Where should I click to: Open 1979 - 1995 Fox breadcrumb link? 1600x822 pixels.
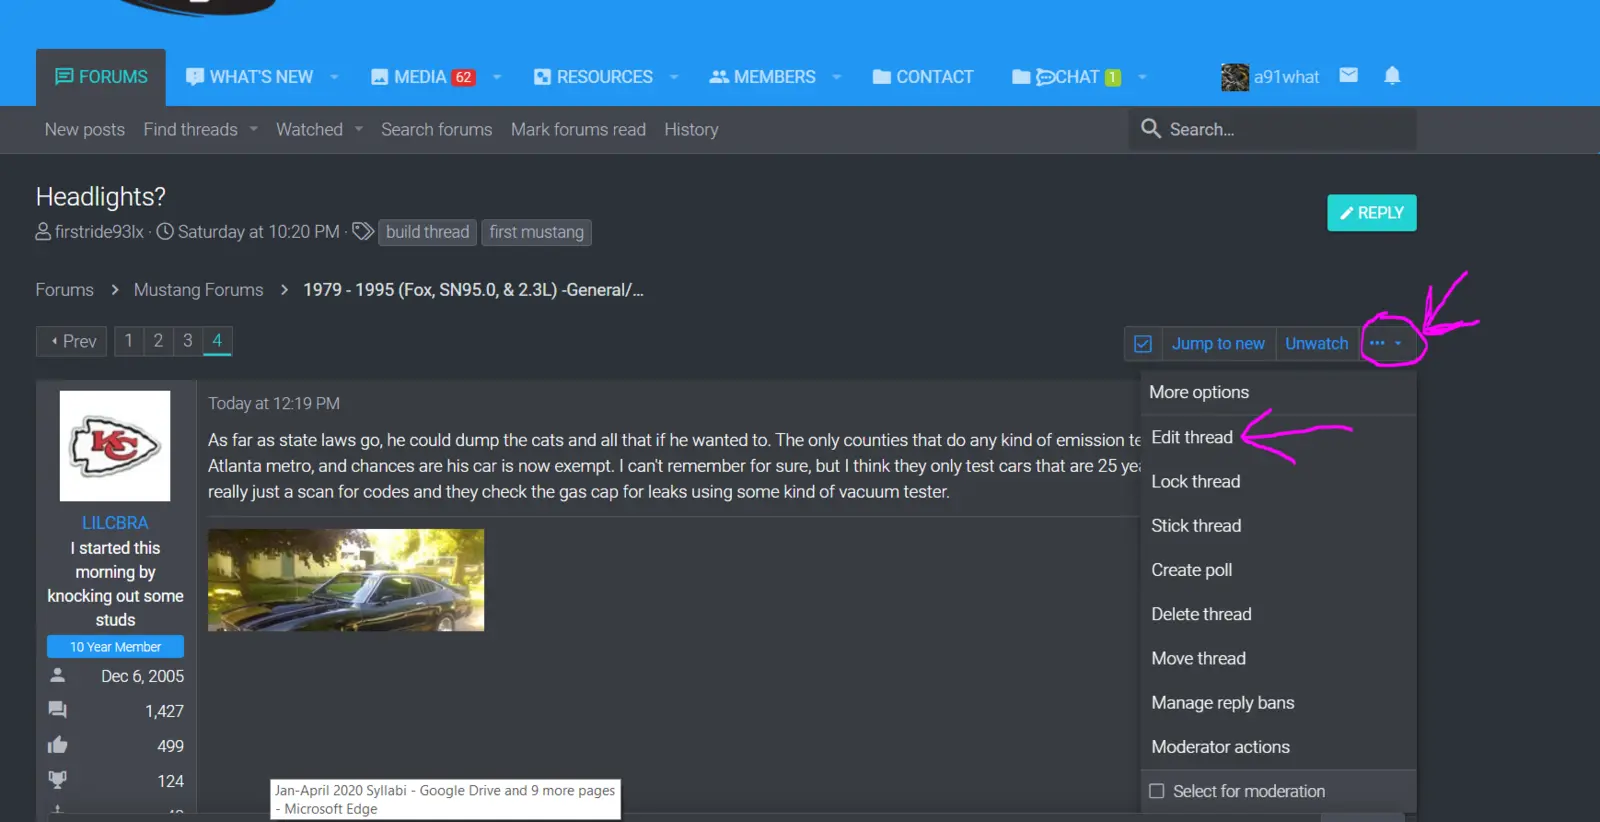(473, 290)
